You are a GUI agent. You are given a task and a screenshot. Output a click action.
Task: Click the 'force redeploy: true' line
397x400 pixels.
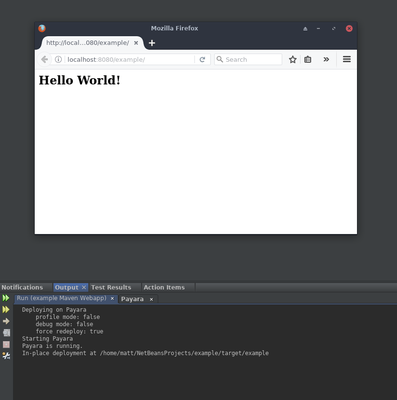click(x=69, y=331)
